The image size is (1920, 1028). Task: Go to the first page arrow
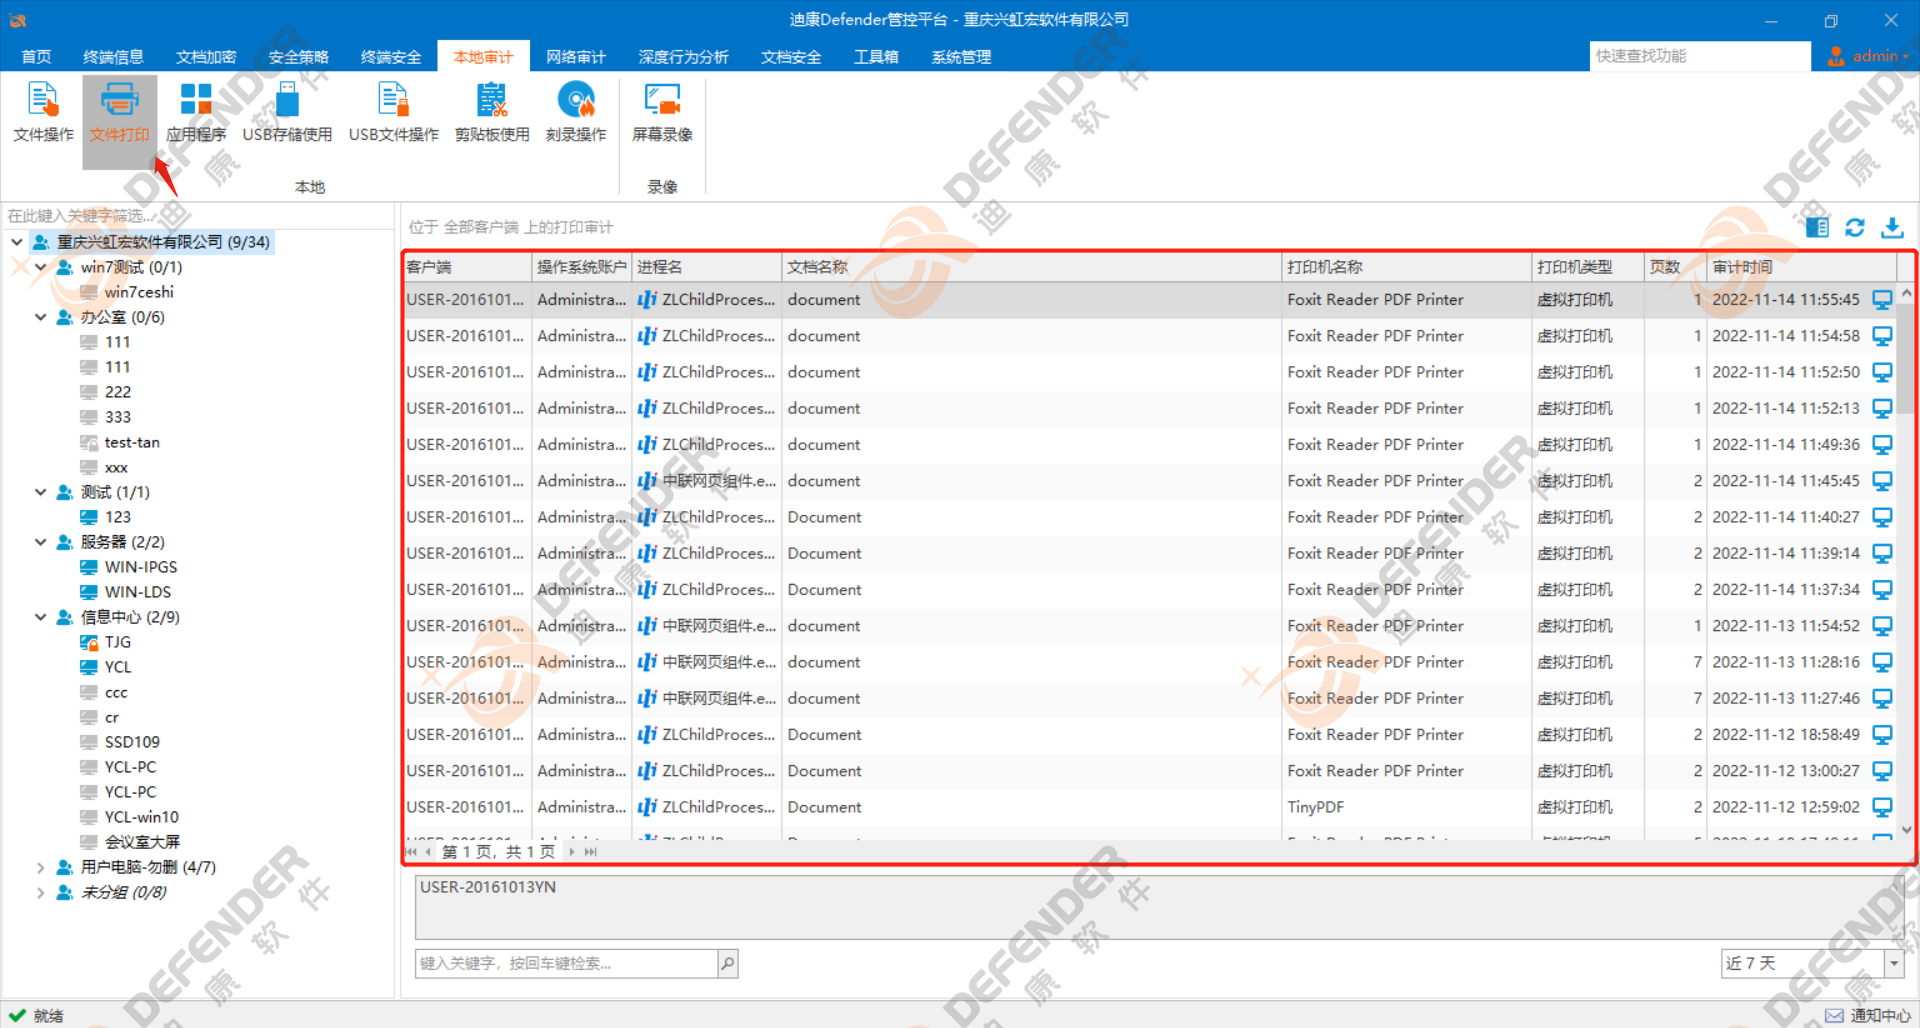(411, 852)
